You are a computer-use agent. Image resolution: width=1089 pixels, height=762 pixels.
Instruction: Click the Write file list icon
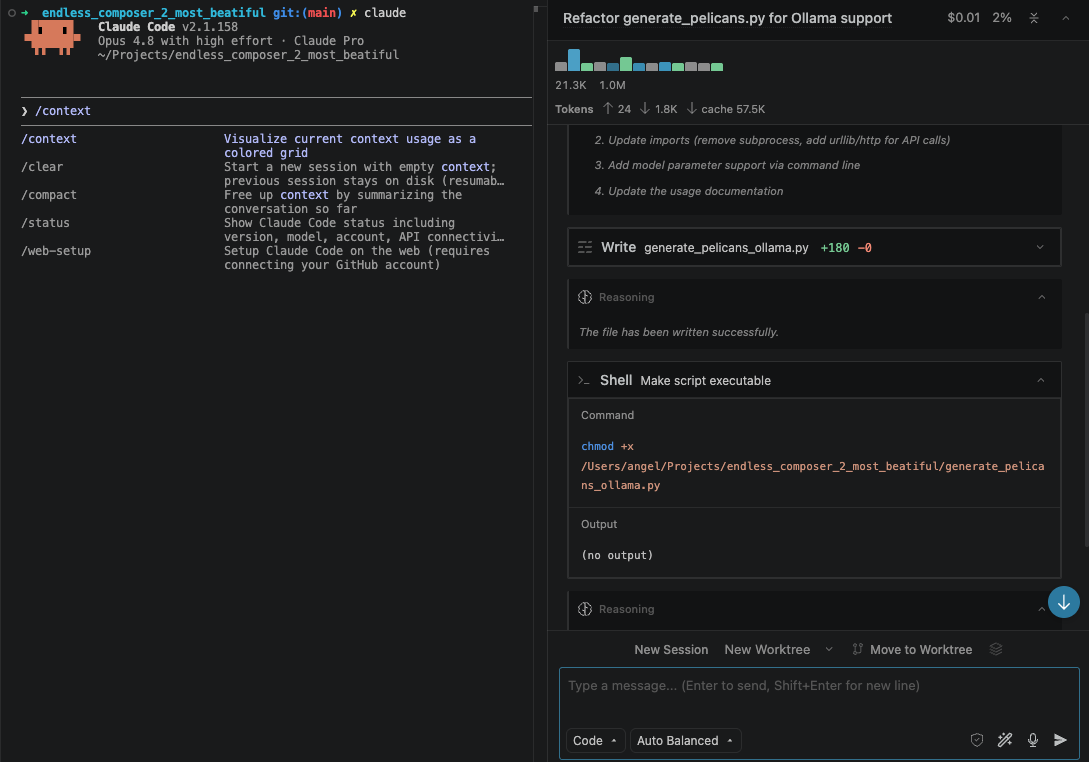click(x=585, y=247)
